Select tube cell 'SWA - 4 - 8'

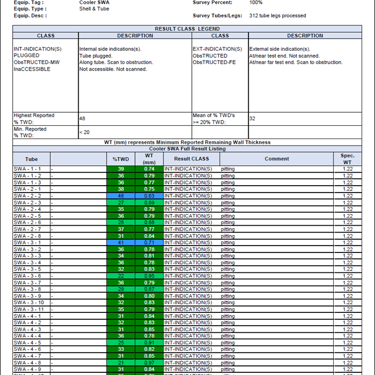click(x=32, y=362)
